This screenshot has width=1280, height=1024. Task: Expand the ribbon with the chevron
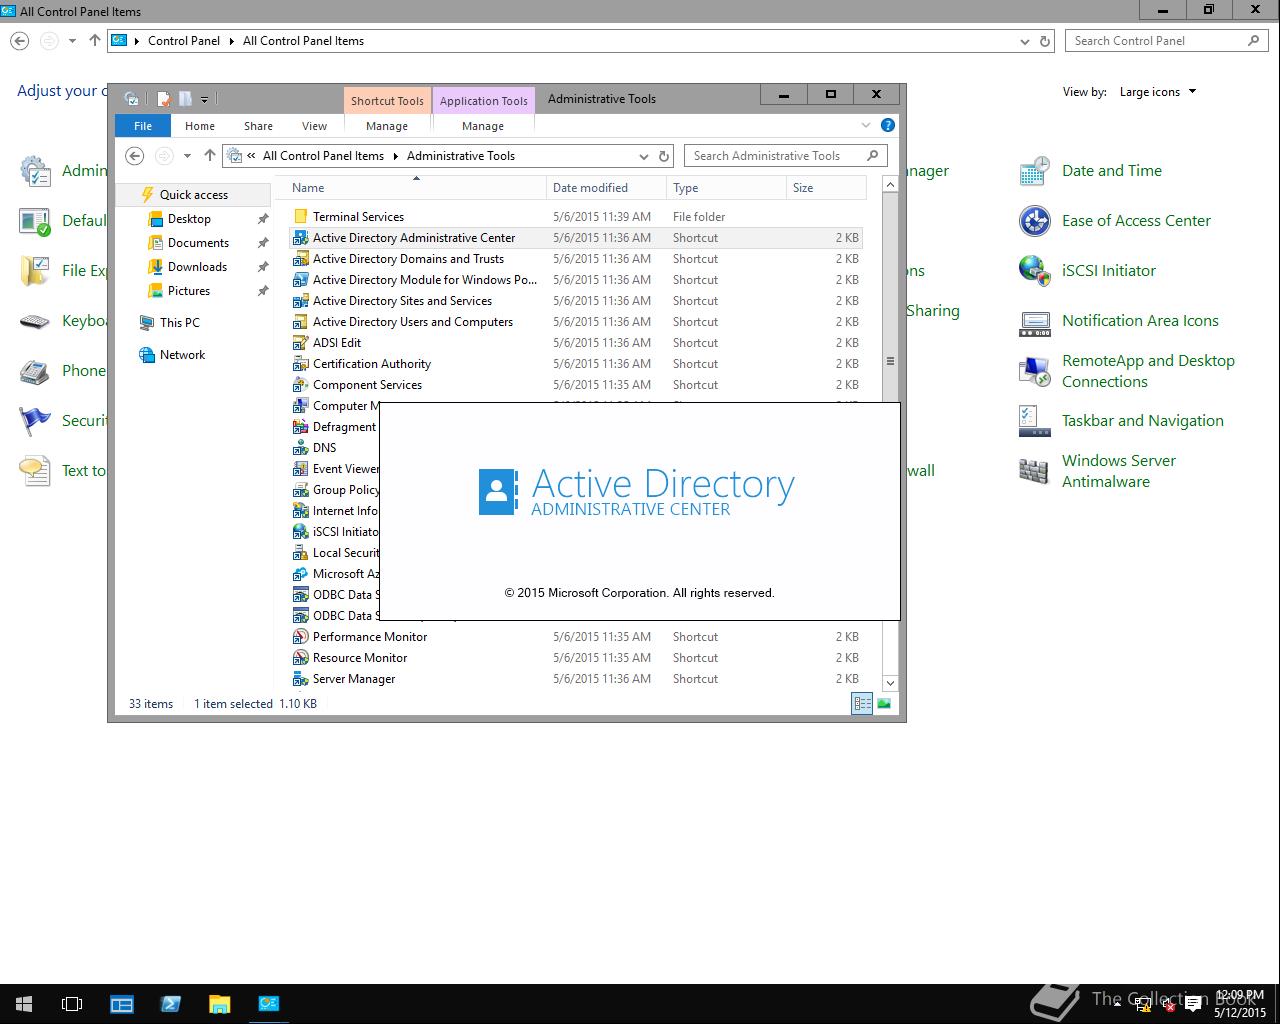[x=866, y=126]
